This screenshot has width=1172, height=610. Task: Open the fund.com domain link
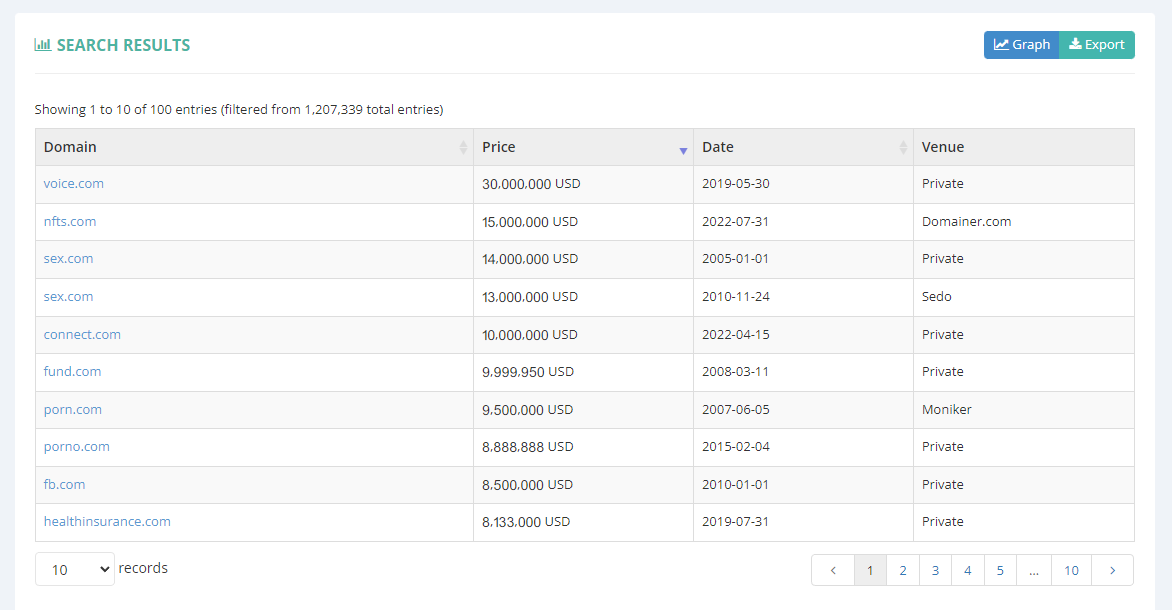coord(72,371)
